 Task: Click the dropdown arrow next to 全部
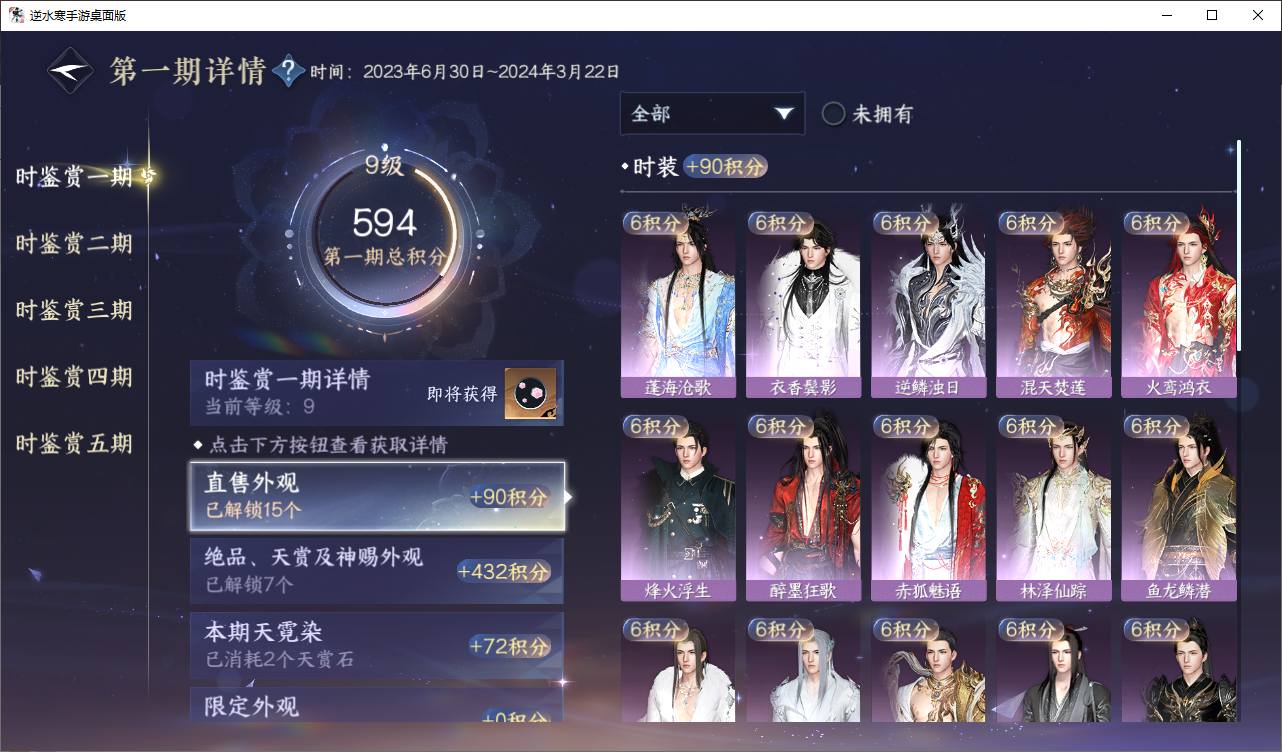[x=784, y=114]
